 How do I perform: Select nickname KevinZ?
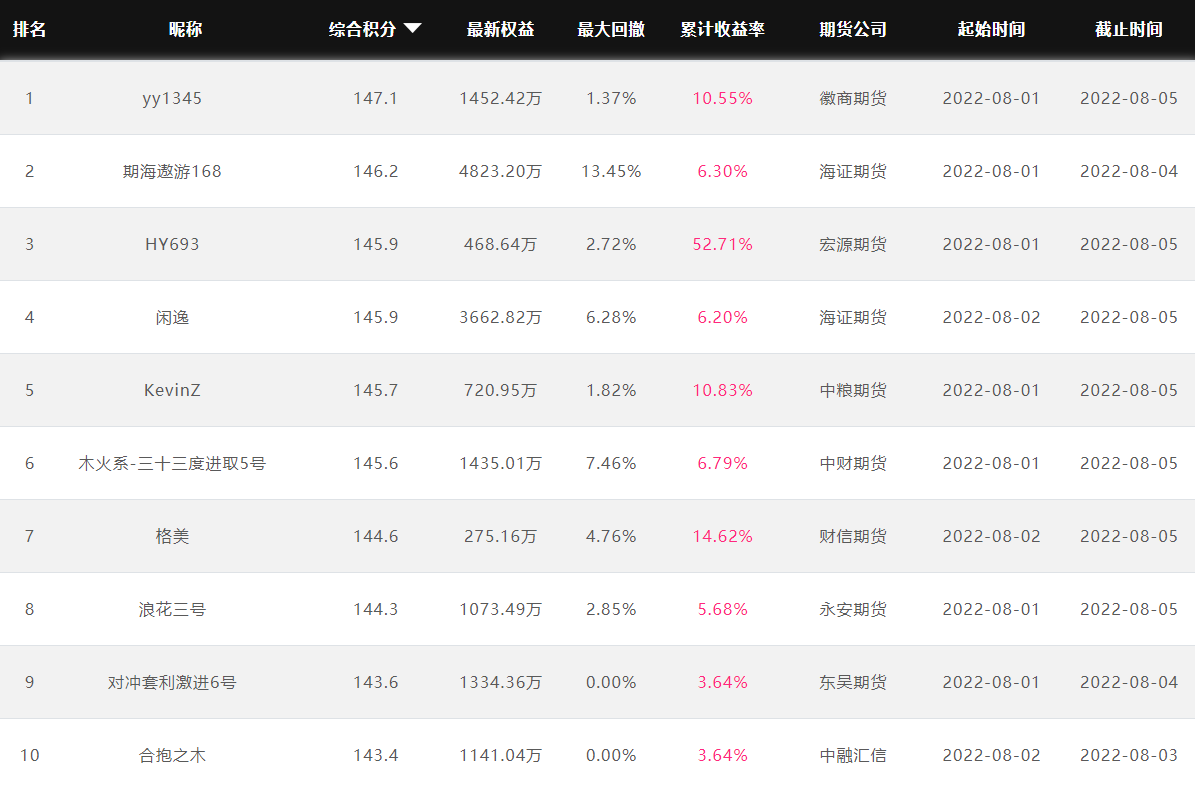[x=172, y=390]
